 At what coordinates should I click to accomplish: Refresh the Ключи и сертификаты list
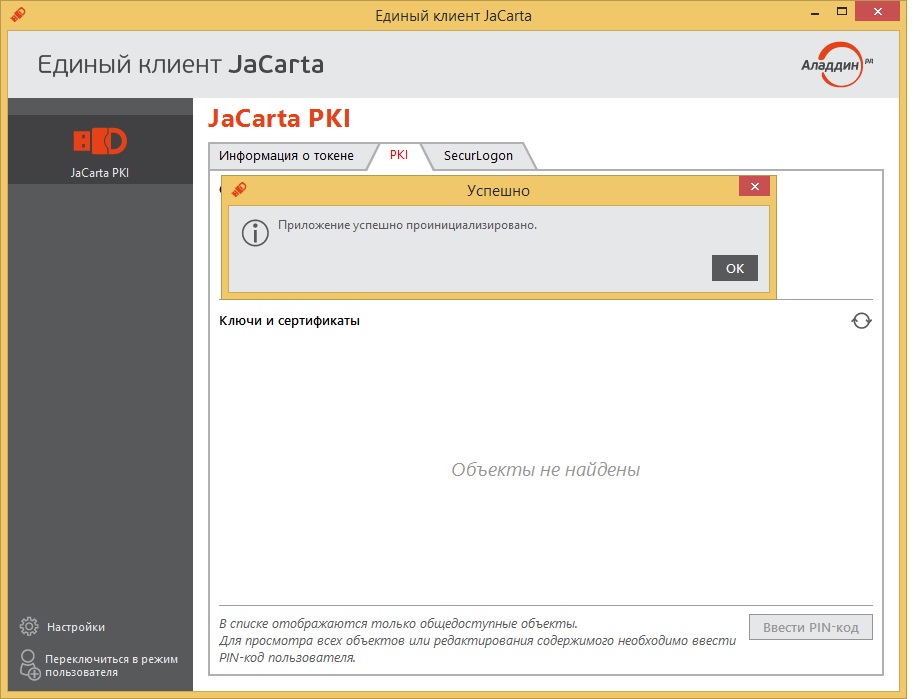[861, 321]
